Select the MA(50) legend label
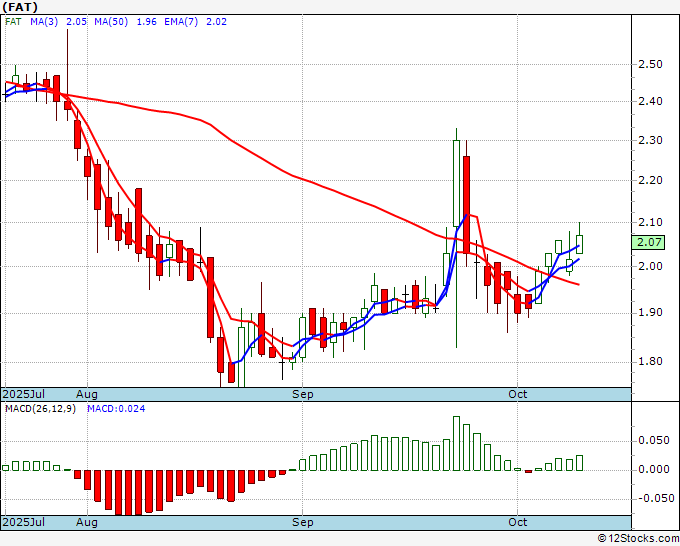This screenshot has width=680, height=546. click(x=111, y=22)
